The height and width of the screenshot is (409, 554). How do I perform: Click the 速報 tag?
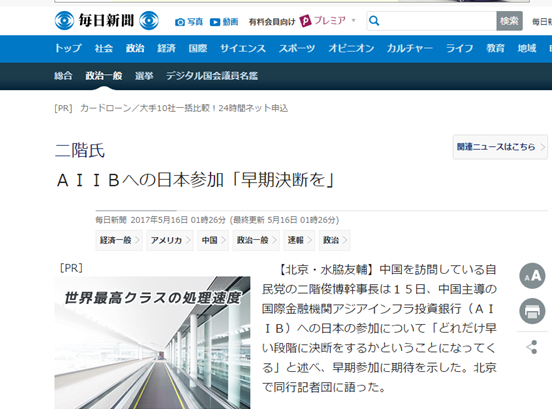(299, 241)
